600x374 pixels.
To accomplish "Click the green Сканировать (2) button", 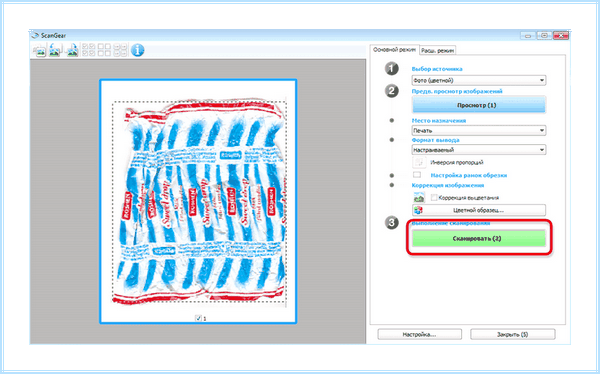I will pos(479,238).
